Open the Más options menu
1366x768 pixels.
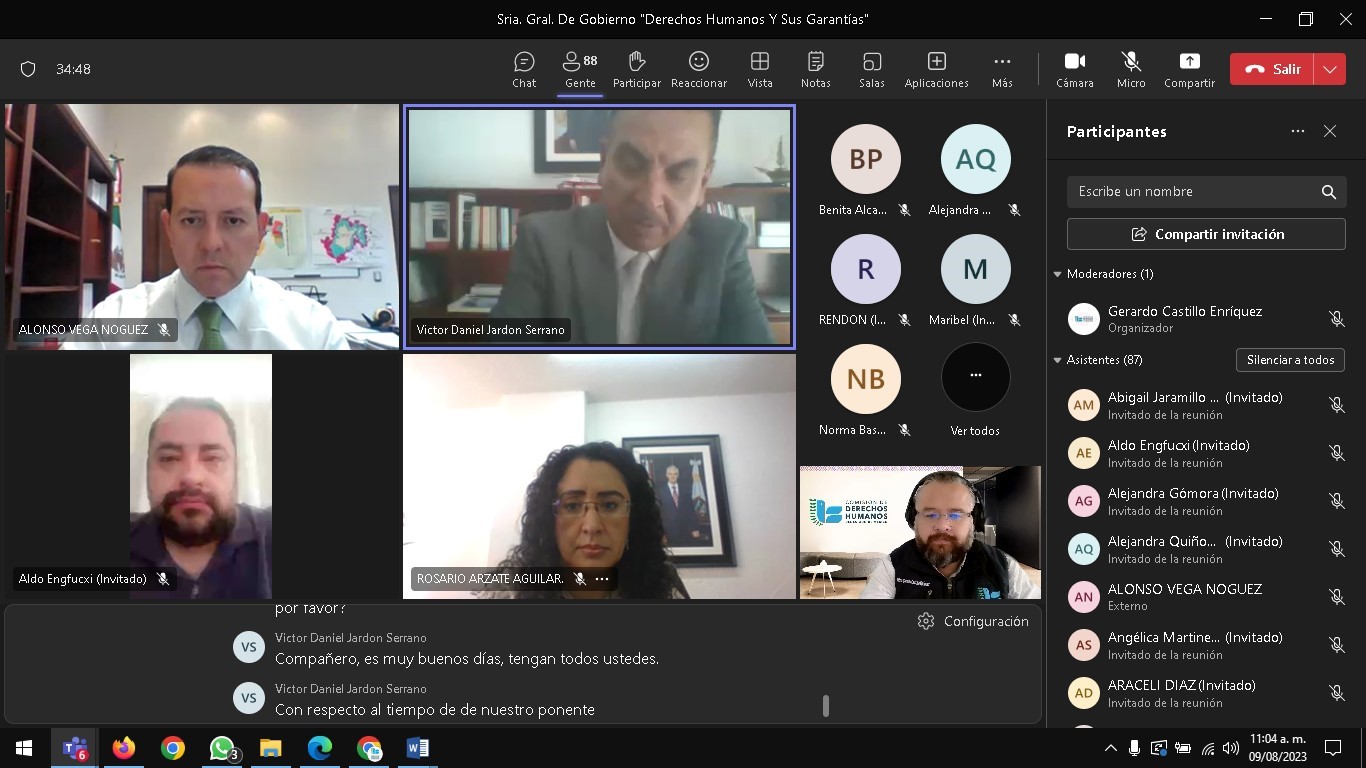[x=1002, y=69]
